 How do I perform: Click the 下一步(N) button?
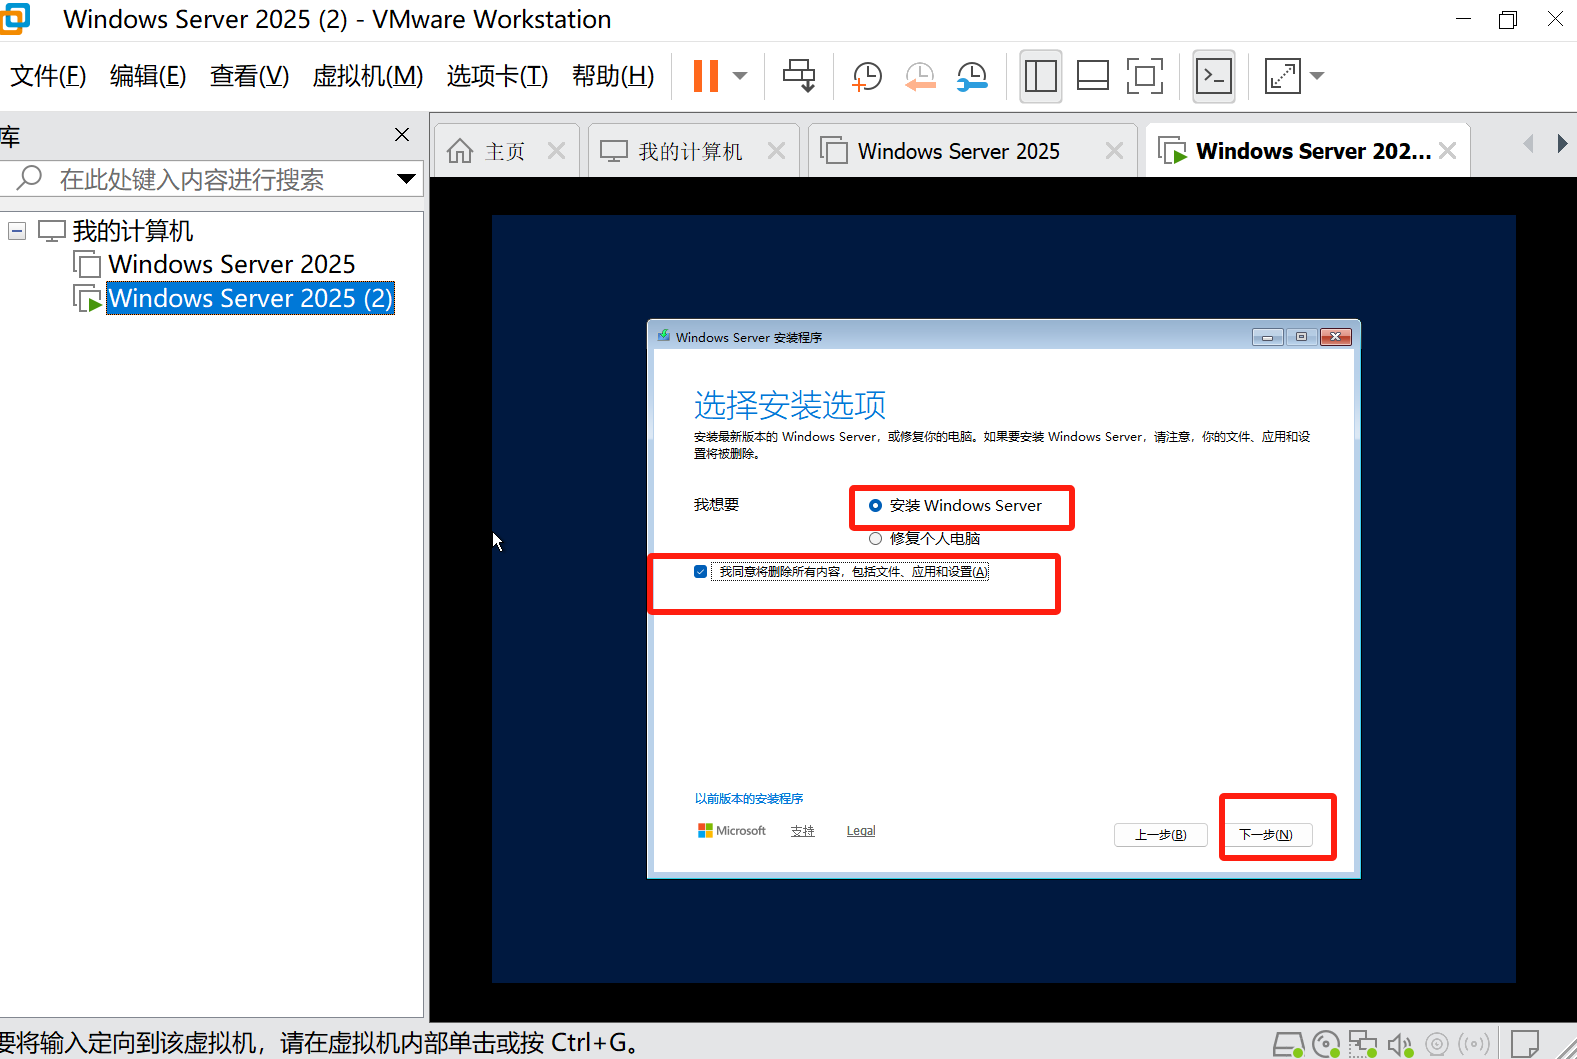pos(1266,835)
